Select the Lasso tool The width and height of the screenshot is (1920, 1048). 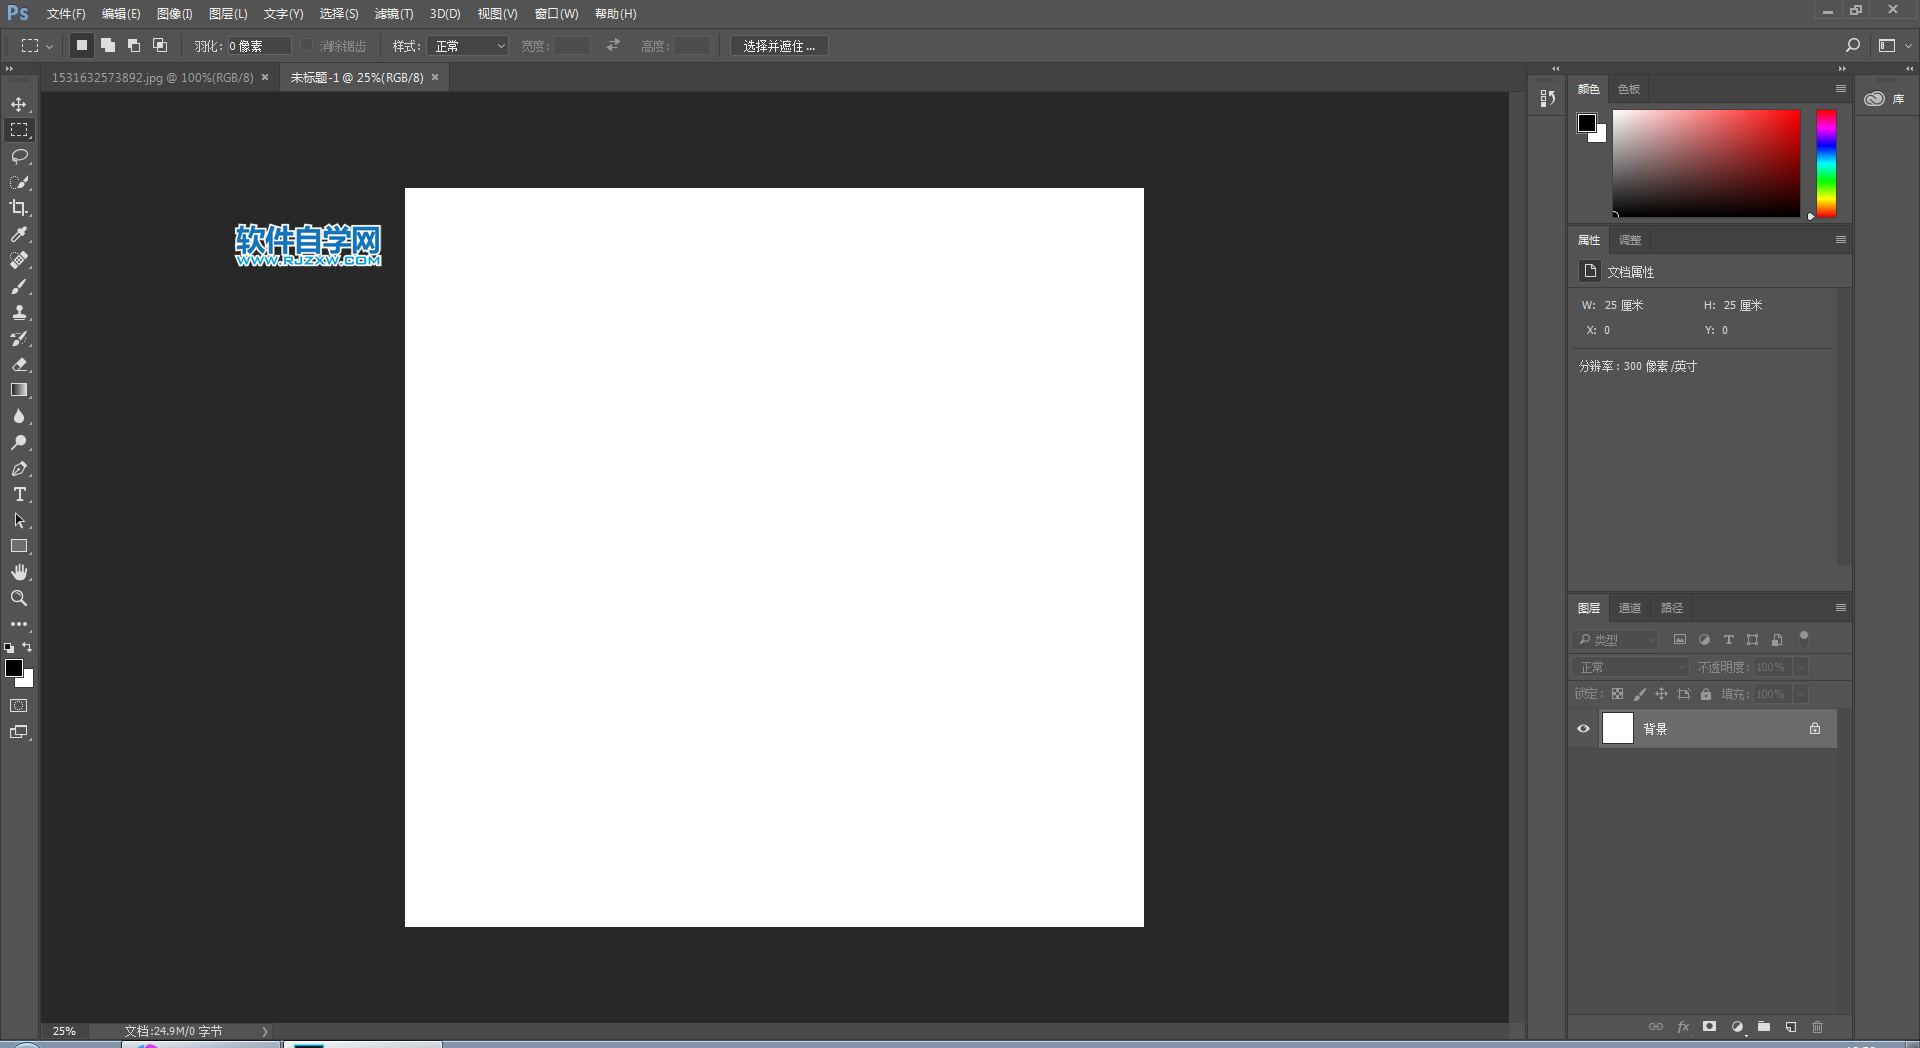click(x=19, y=157)
